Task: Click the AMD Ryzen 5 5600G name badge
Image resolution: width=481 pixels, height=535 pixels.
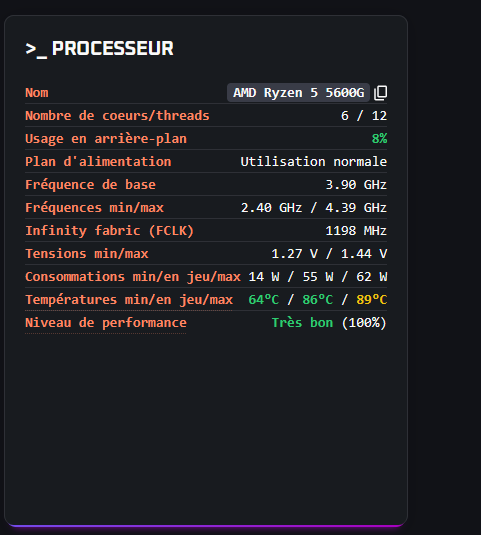Action: coord(298,92)
